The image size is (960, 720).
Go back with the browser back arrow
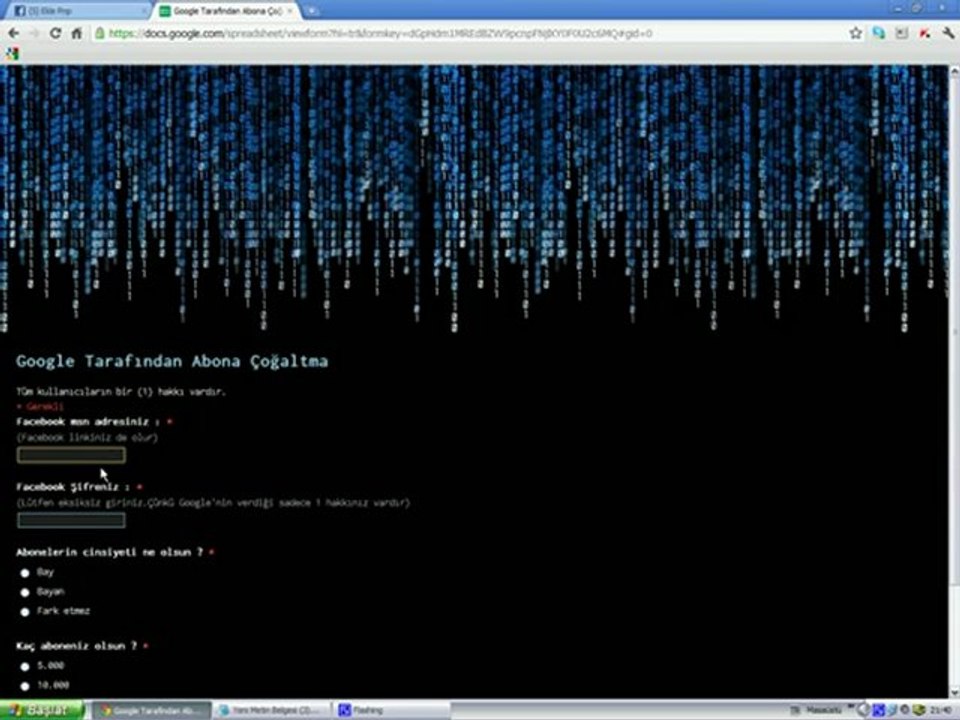click(x=13, y=33)
